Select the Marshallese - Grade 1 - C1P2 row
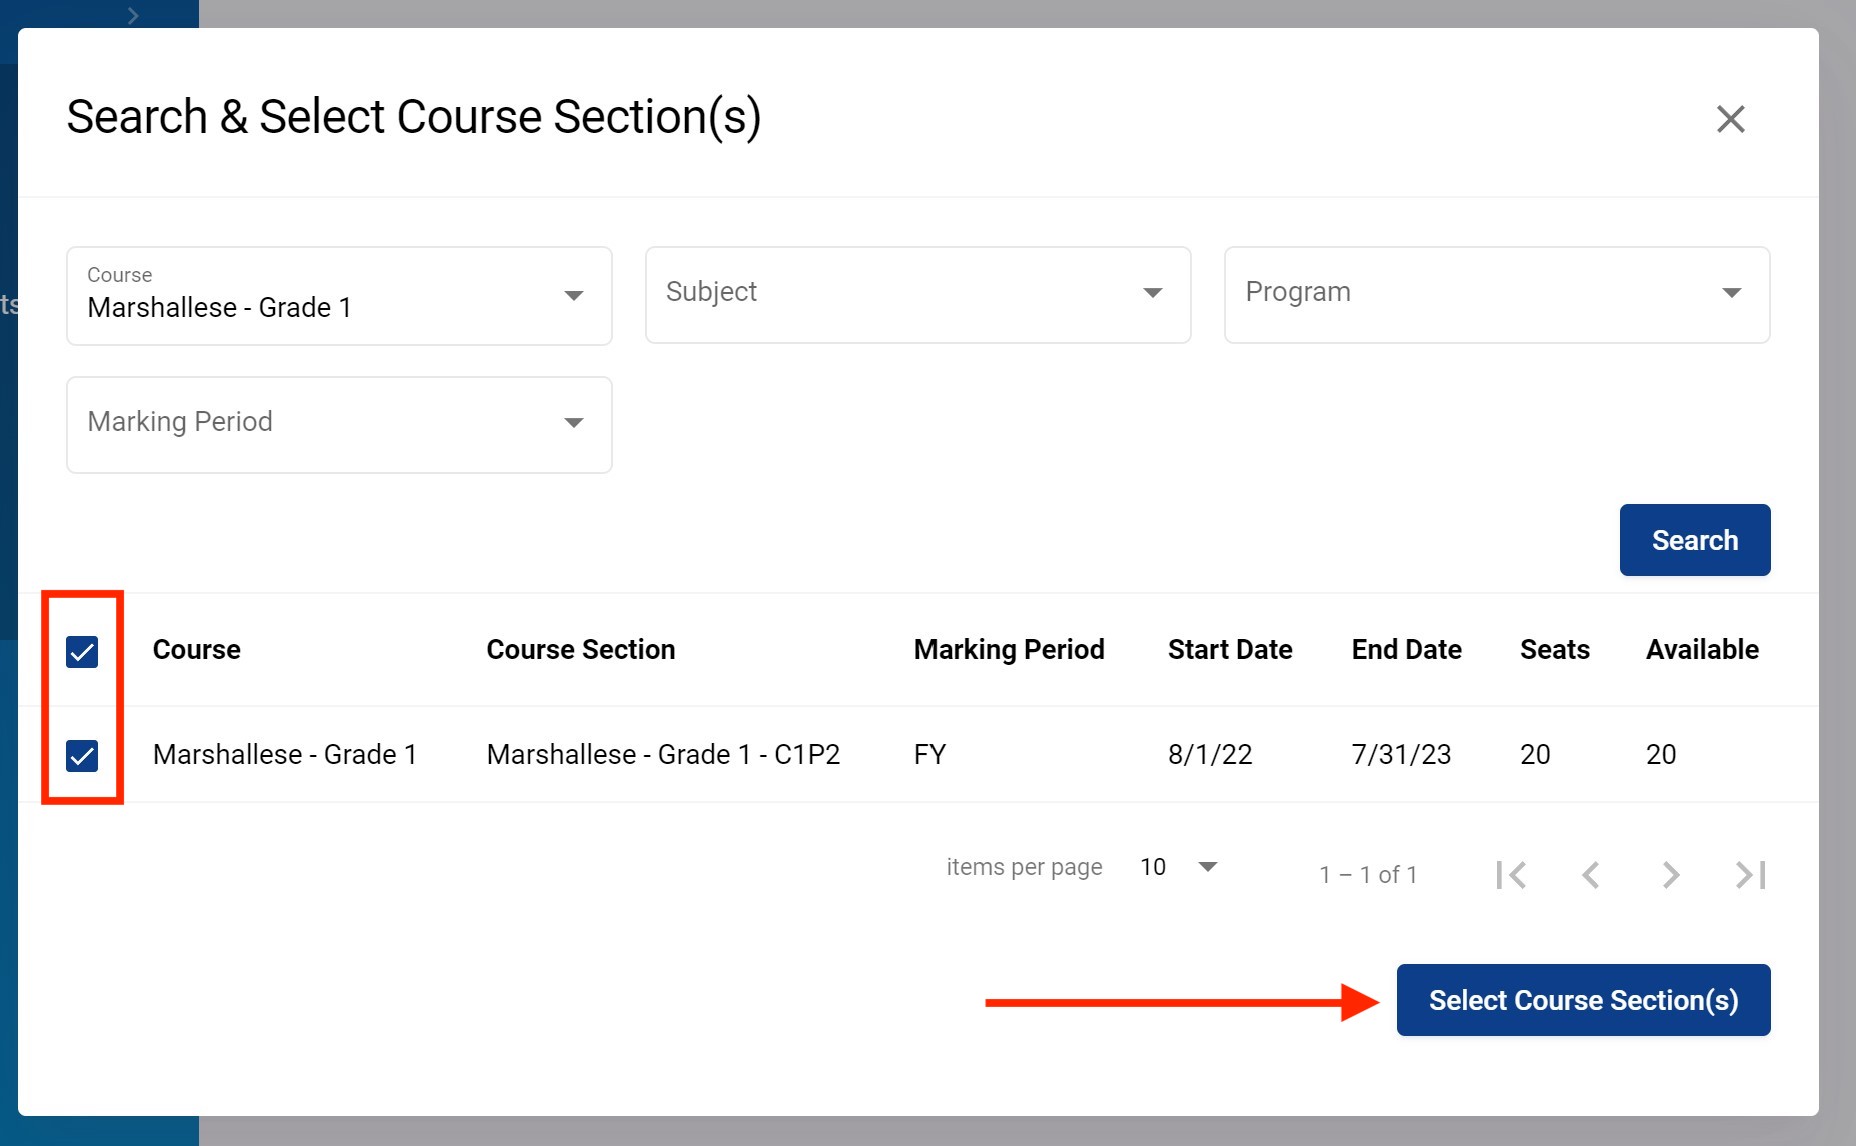This screenshot has height=1146, width=1856. (662, 755)
